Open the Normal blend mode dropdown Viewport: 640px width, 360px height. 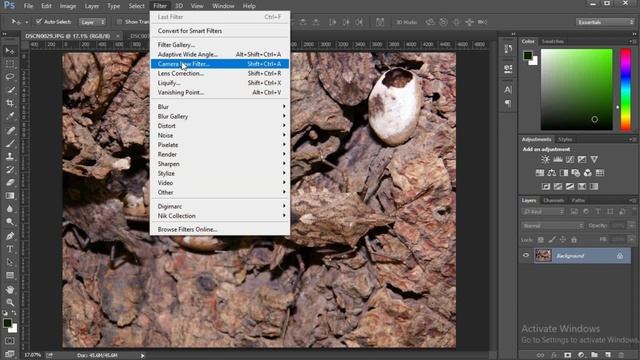pos(553,226)
